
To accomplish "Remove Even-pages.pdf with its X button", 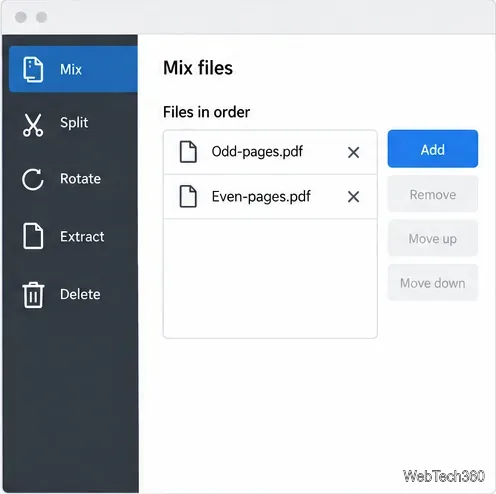I will (x=353, y=197).
